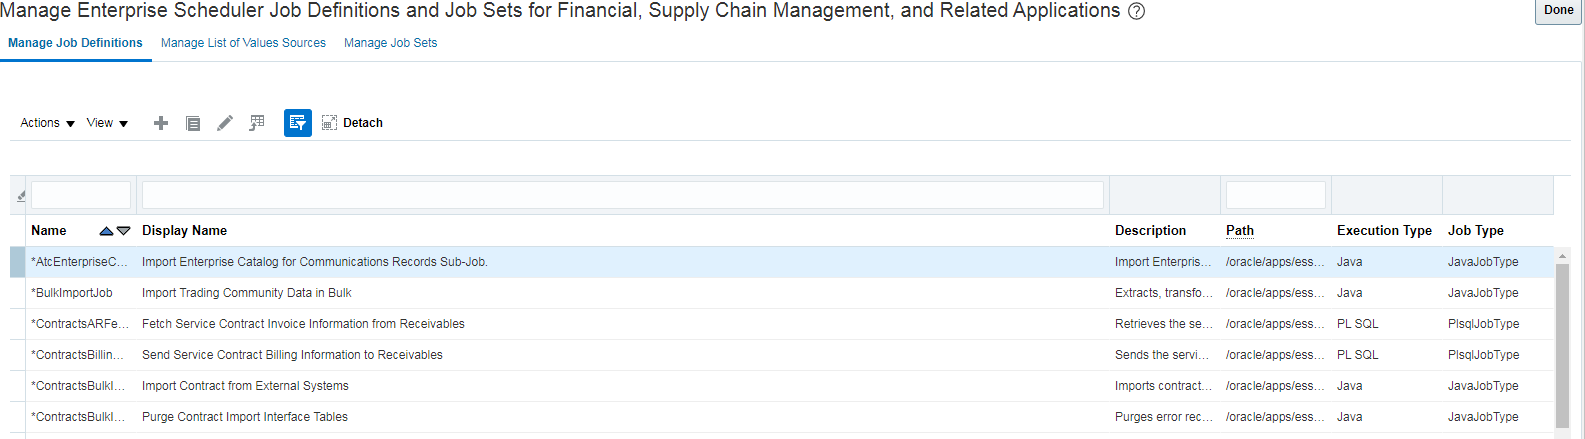
Task: Click the table's vertical scrollbar thumb
Action: coord(1562,340)
